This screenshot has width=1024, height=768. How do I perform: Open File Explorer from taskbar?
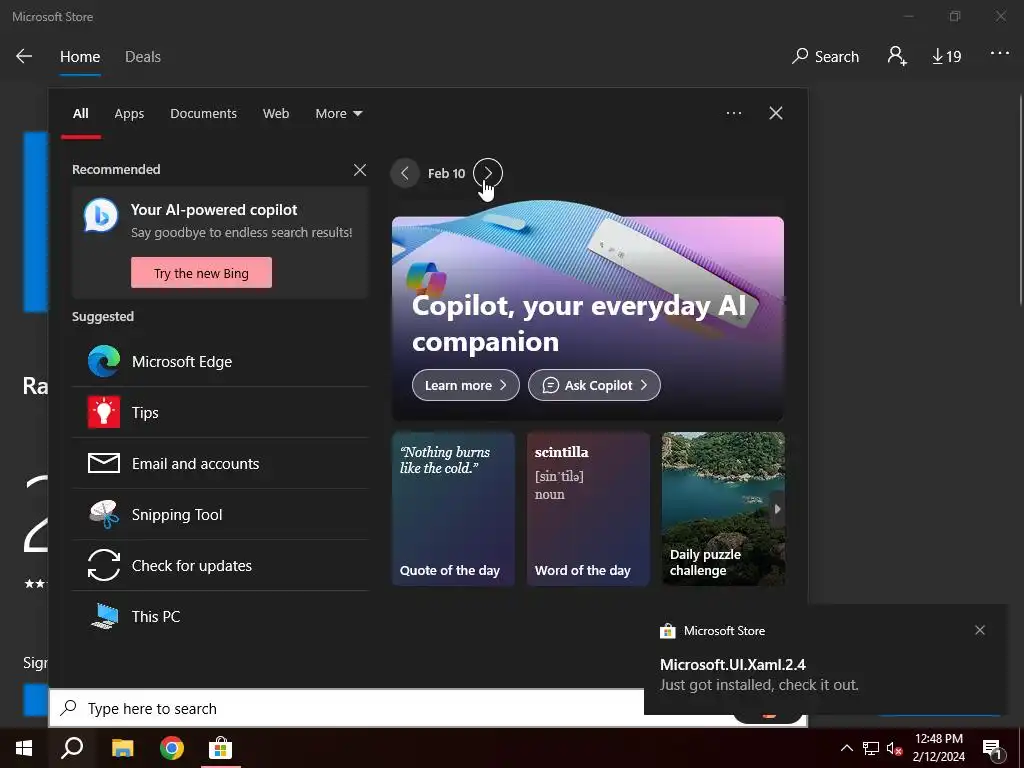tap(122, 748)
